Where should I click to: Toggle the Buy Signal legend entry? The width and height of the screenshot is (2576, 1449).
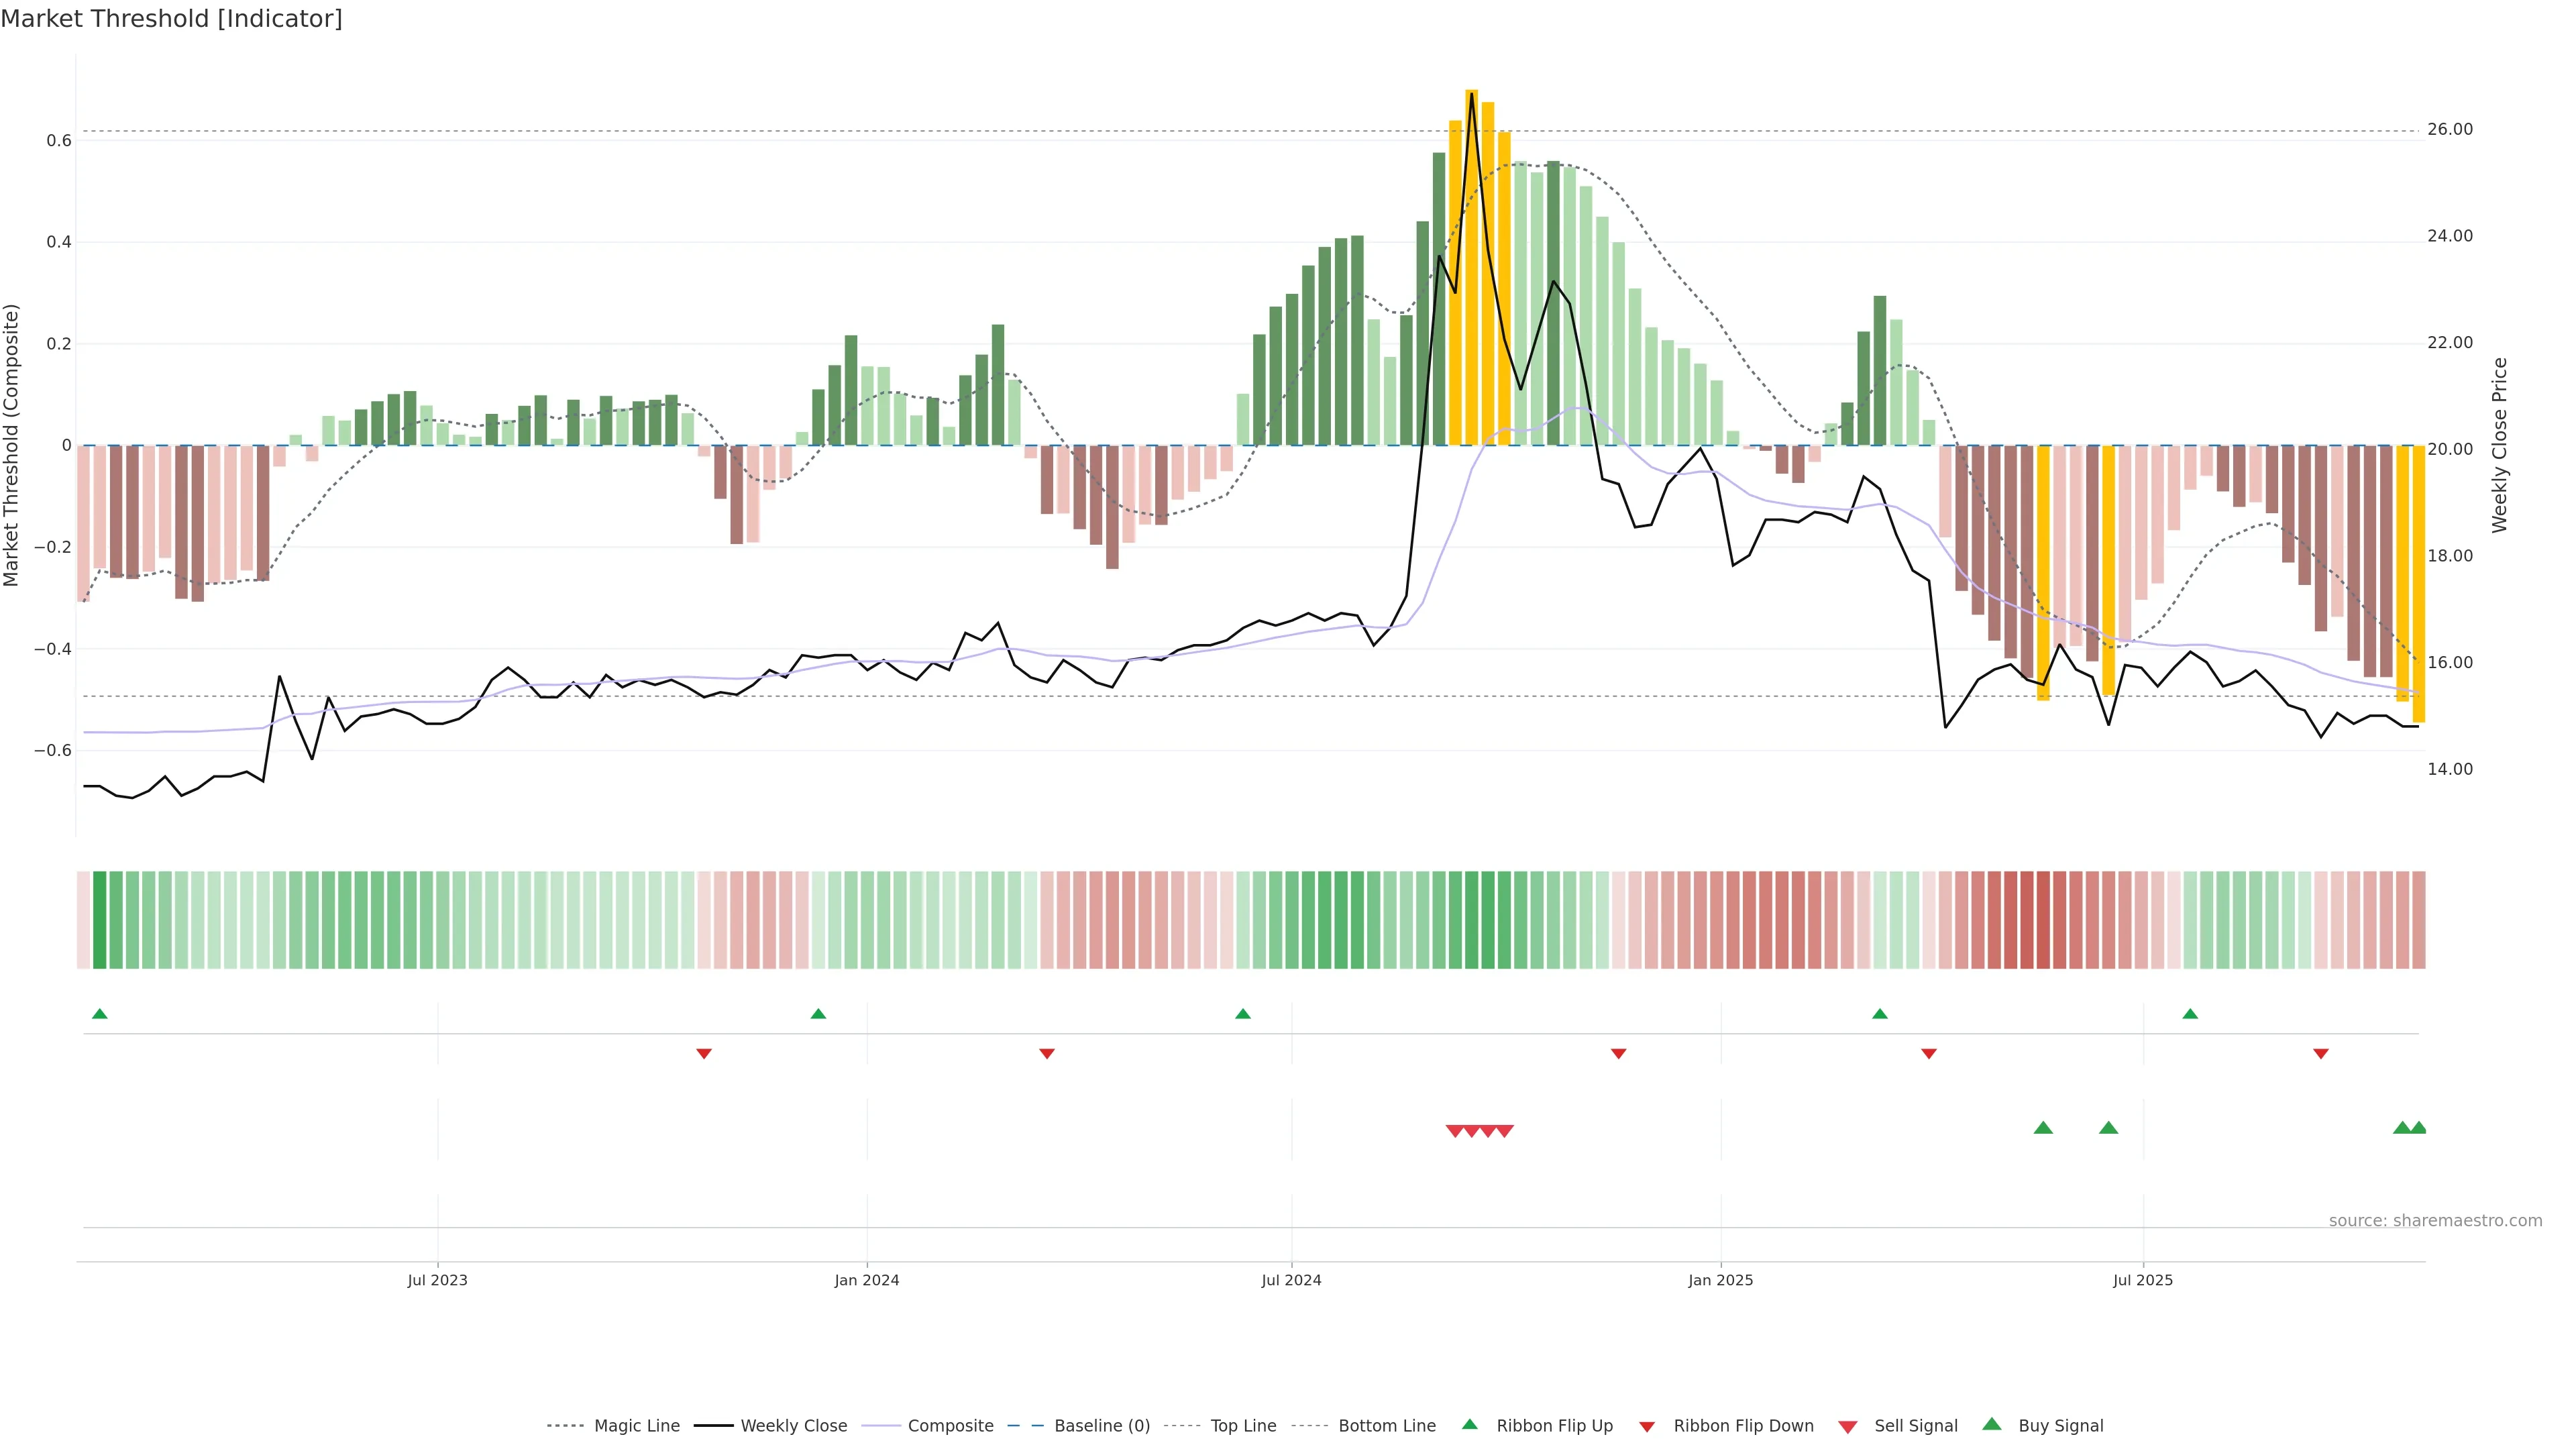2060,1426
